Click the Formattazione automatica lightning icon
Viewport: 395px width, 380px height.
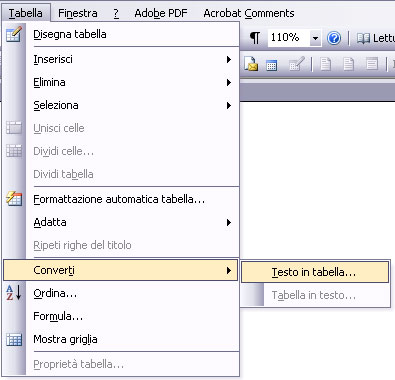(x=14, y=199)
